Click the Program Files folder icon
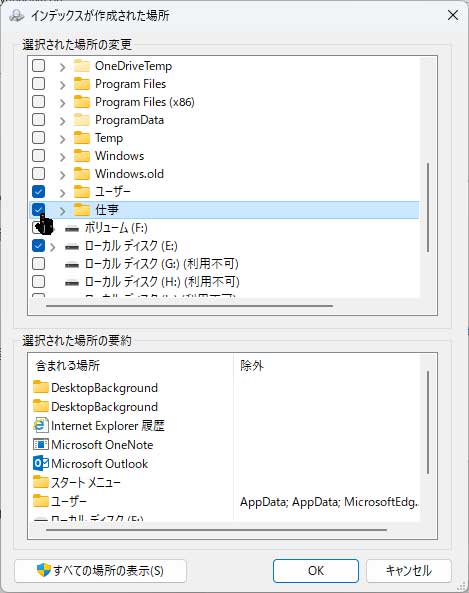The width and height of the screenshot is (469, 593). (x=82, y=84)
